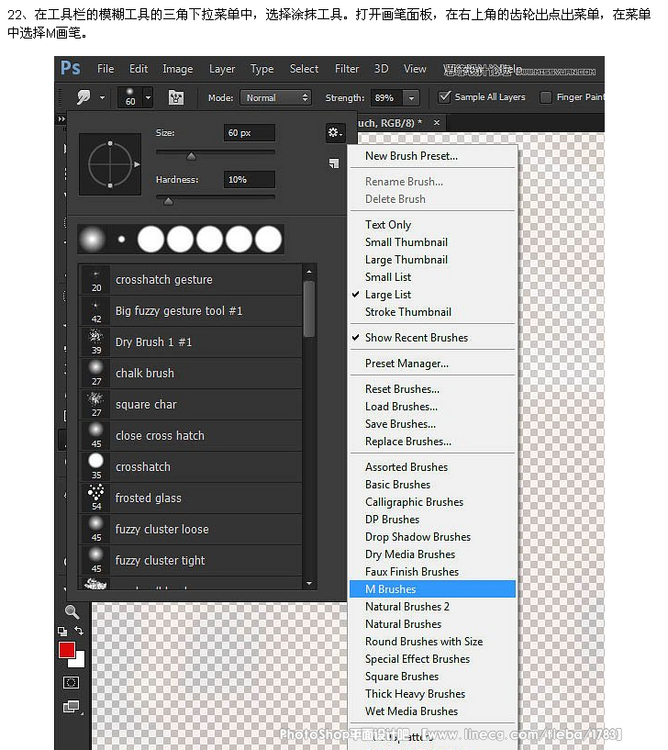Select the chalk brush preset
668x750 pixels.
tap(190, 373)
